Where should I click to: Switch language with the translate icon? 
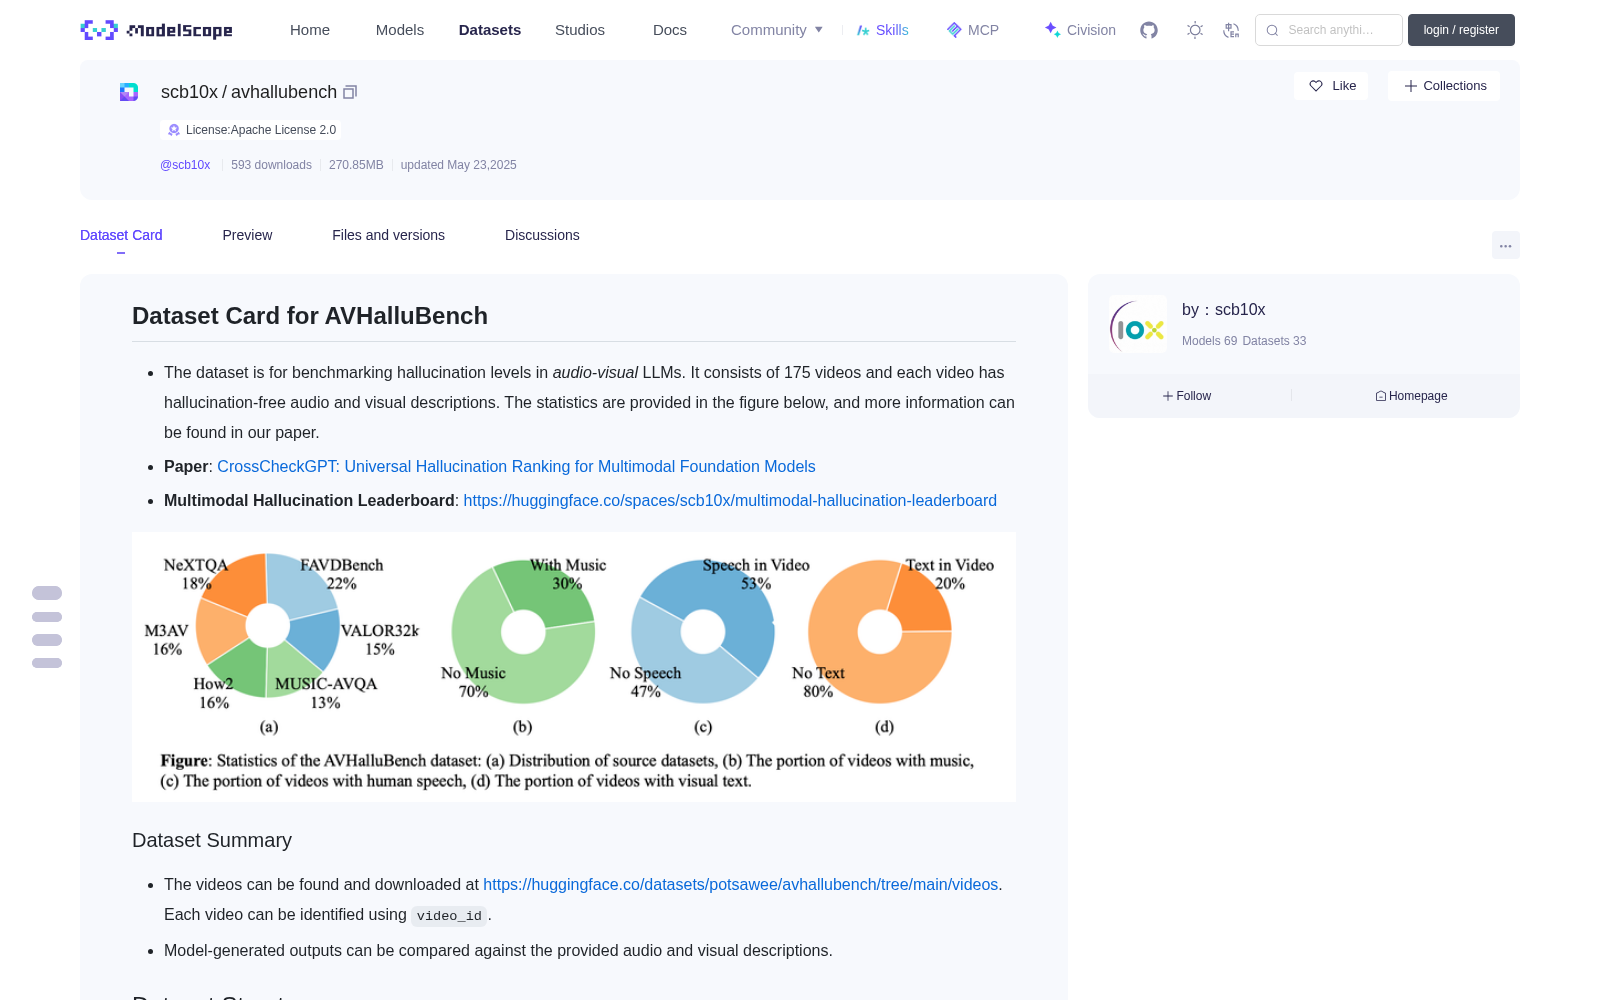[x=1231, y=30]
